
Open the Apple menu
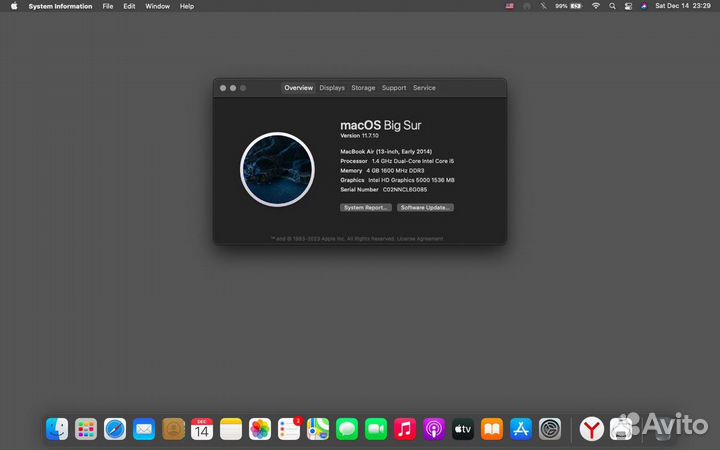14,6
